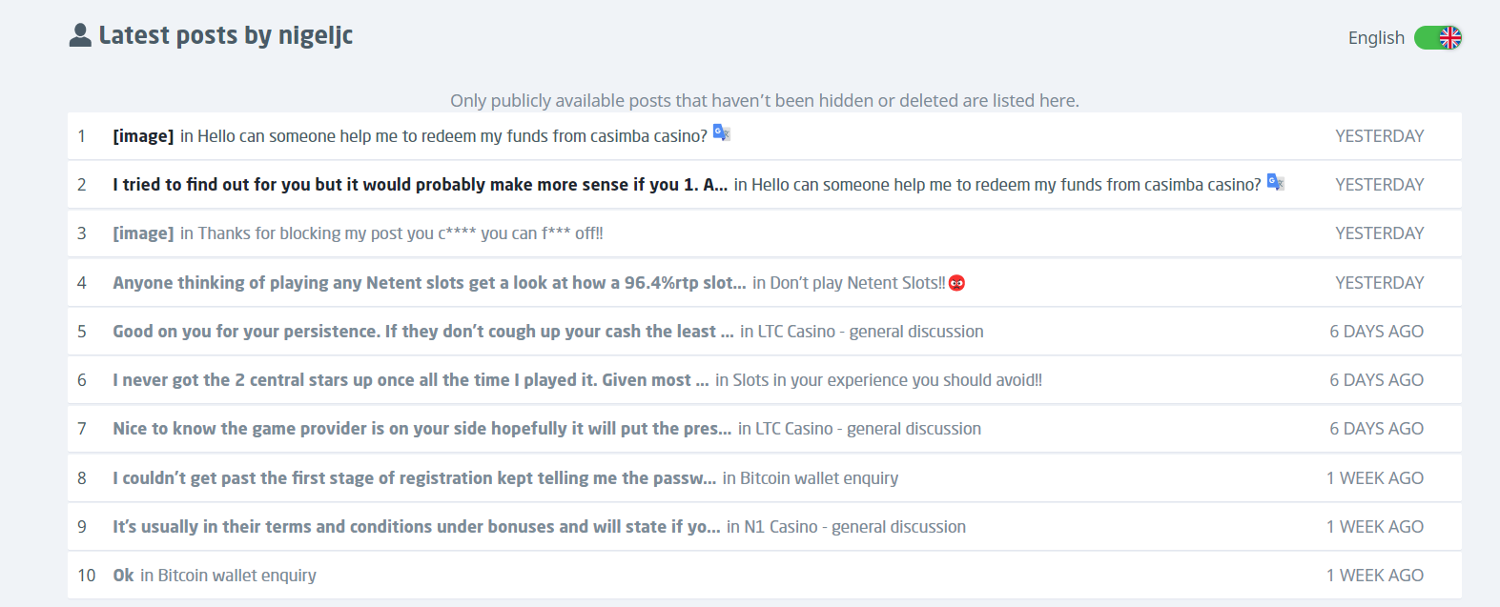The image size is (1500, 607).
Task: Click red emoji after "Don't play Netent Slots!!"
Action: (957, 283)
